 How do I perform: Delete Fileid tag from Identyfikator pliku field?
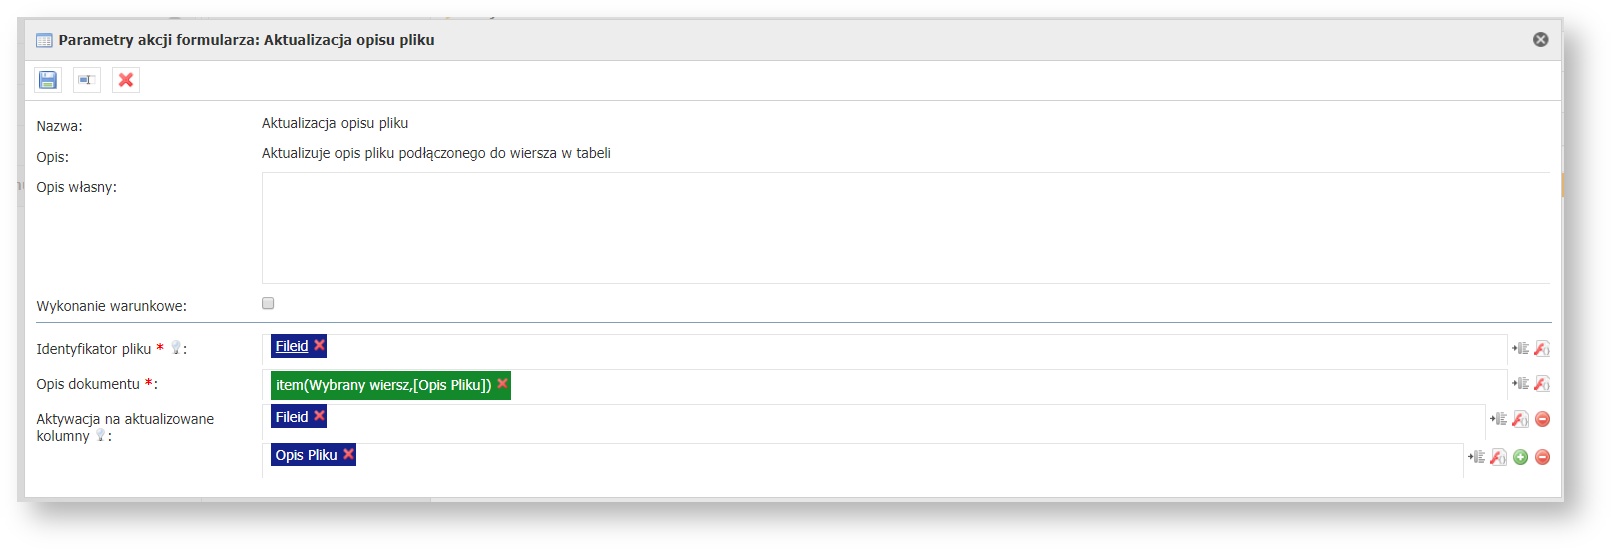pyautogui.click(x=320, y=345)
